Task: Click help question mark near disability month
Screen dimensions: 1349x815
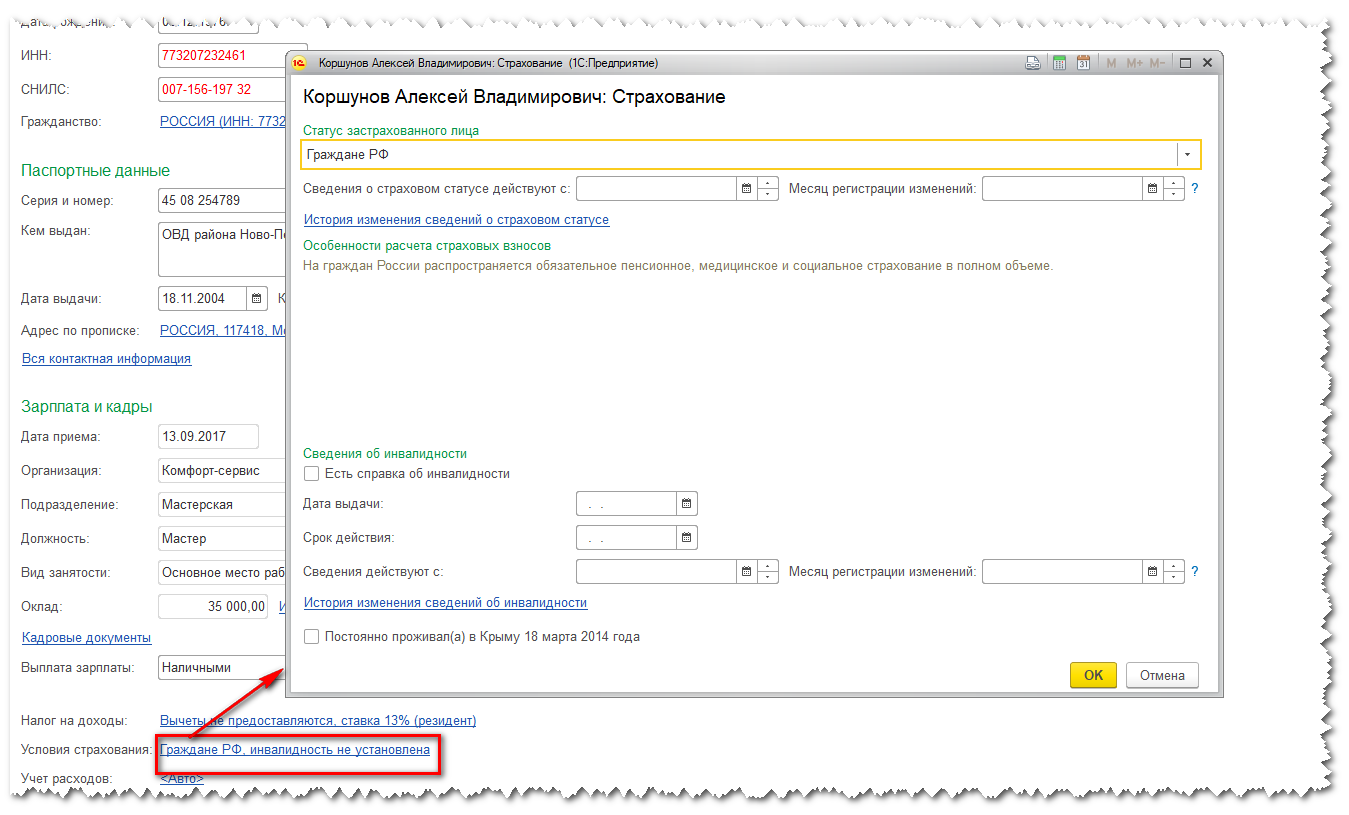Action: pyautogui.click(x=1195, y=572)
